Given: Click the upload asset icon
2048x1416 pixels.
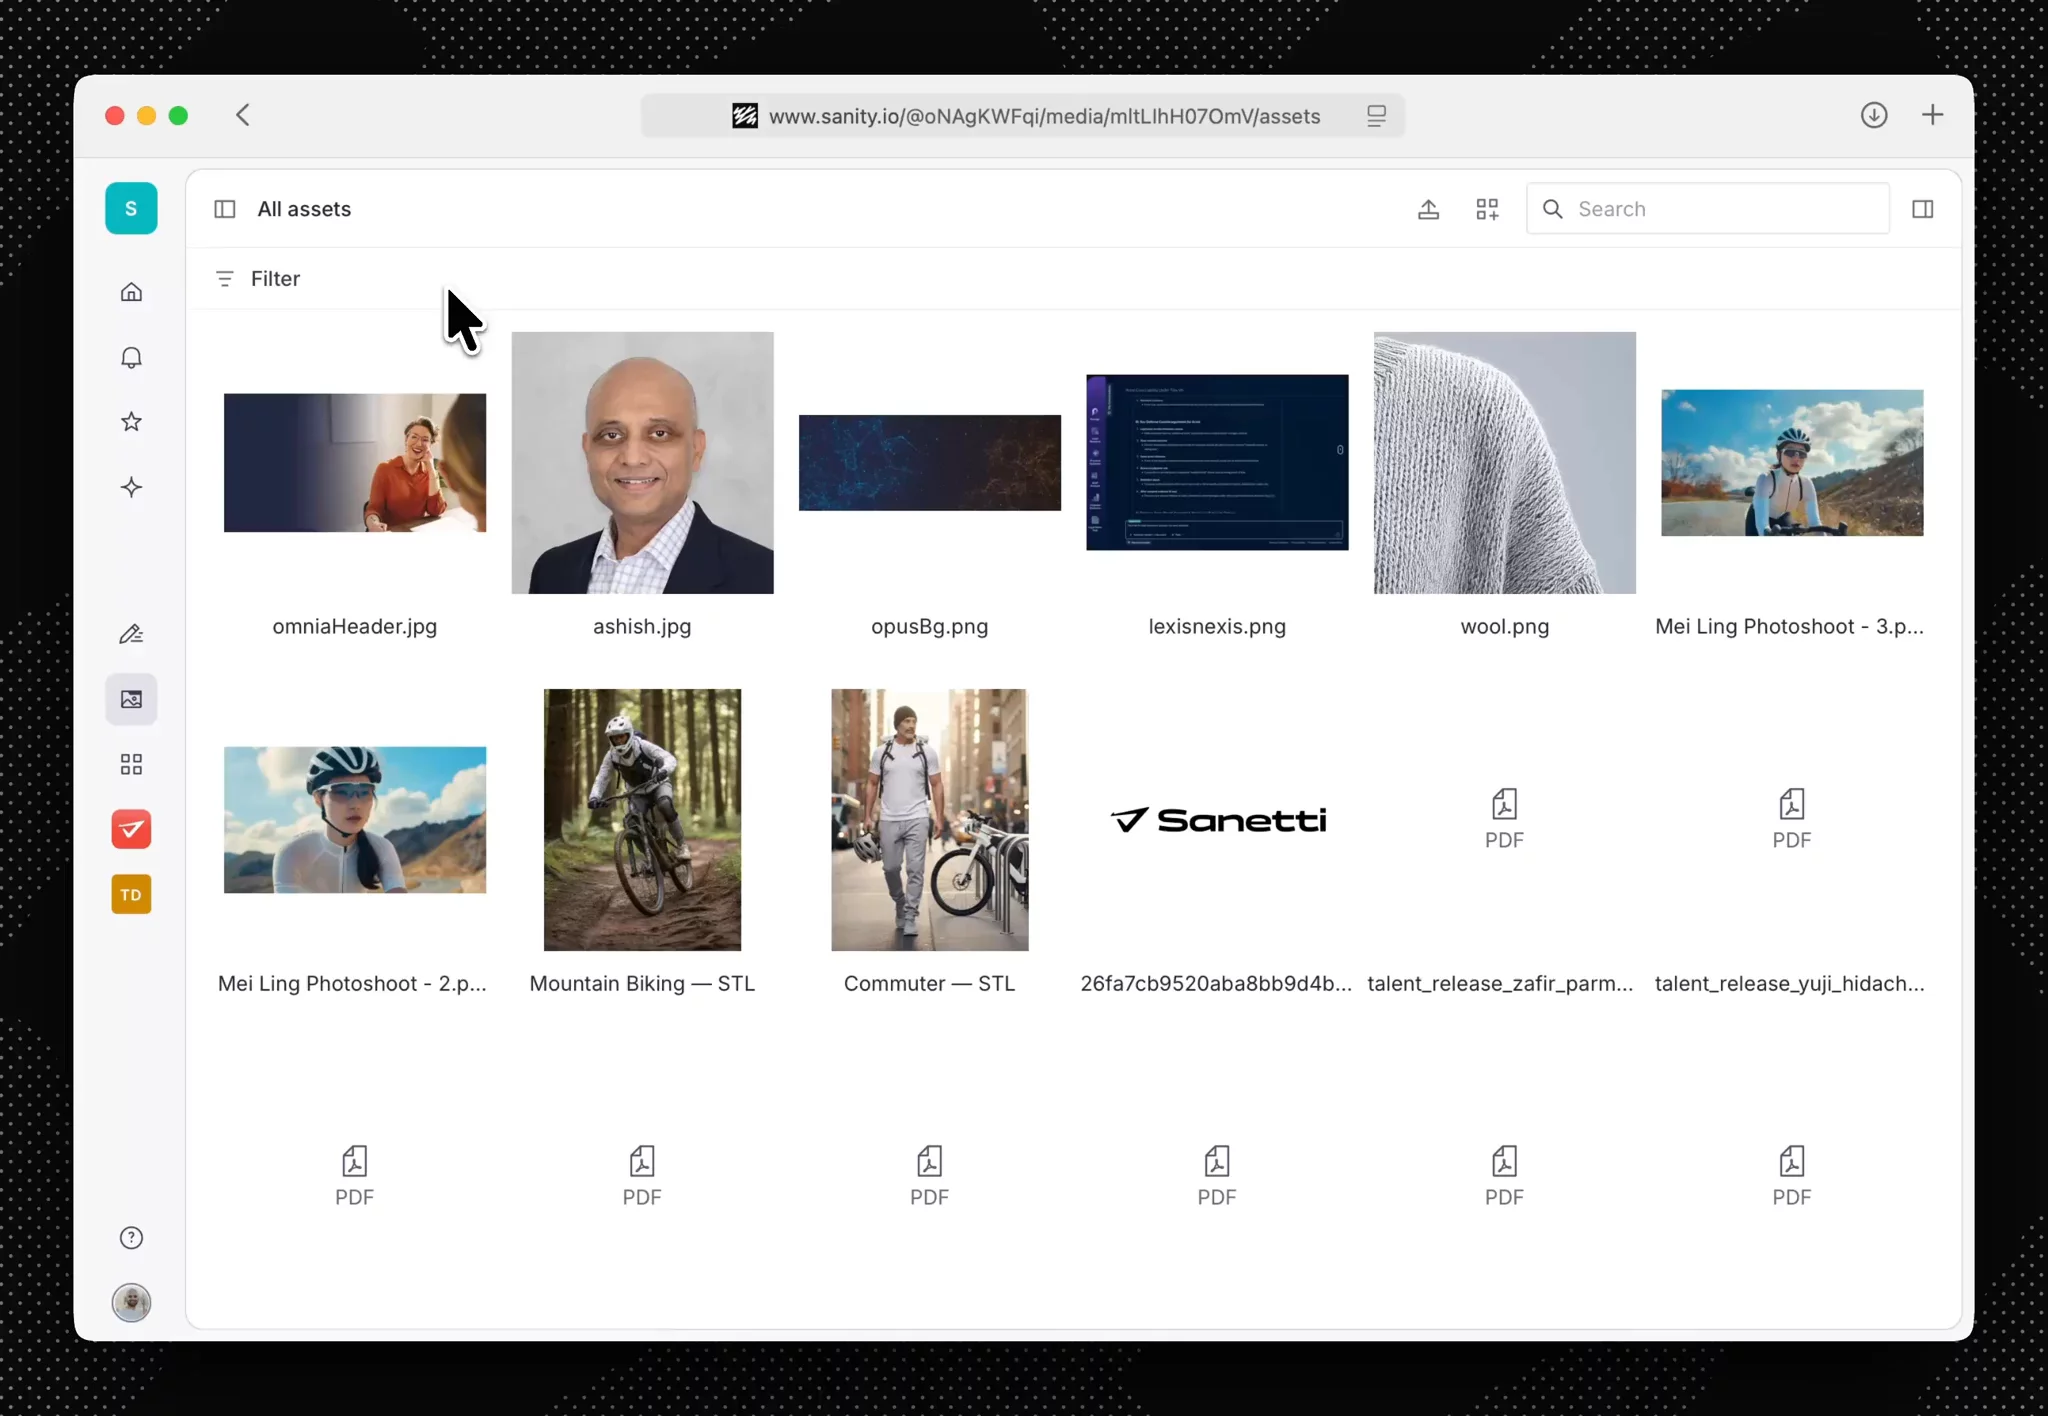Looking at the screenshot, I should 1428,209.
